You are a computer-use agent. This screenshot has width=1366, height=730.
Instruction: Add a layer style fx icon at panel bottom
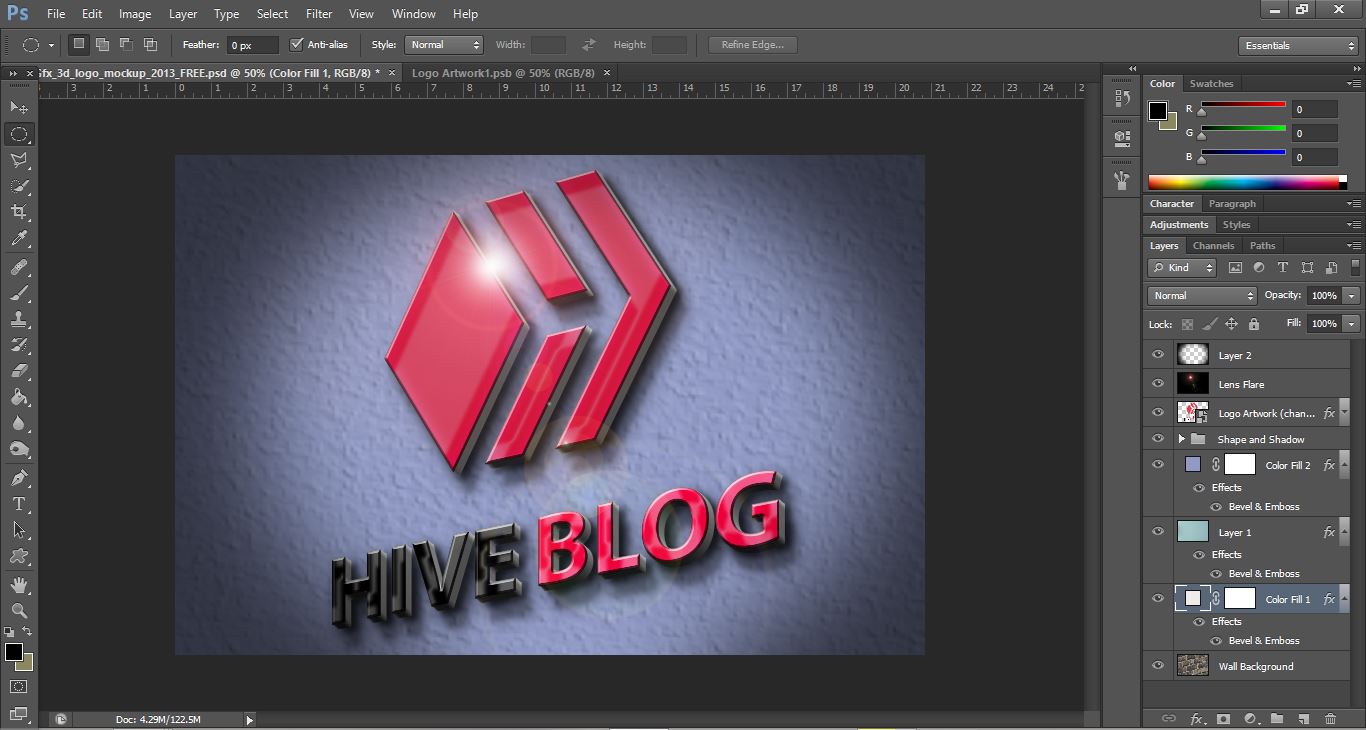(x=1196, y=719)
